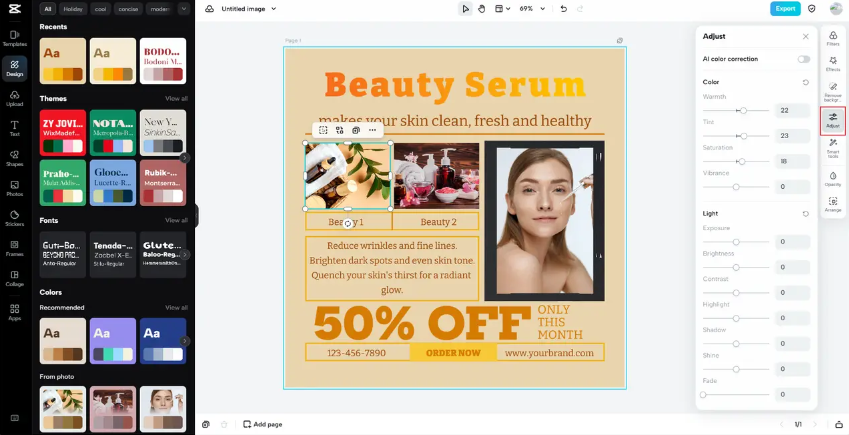This screenshot has height=435, width=849.
Task: Toggle AI color correction switch
Action: [x=804, y=59]
